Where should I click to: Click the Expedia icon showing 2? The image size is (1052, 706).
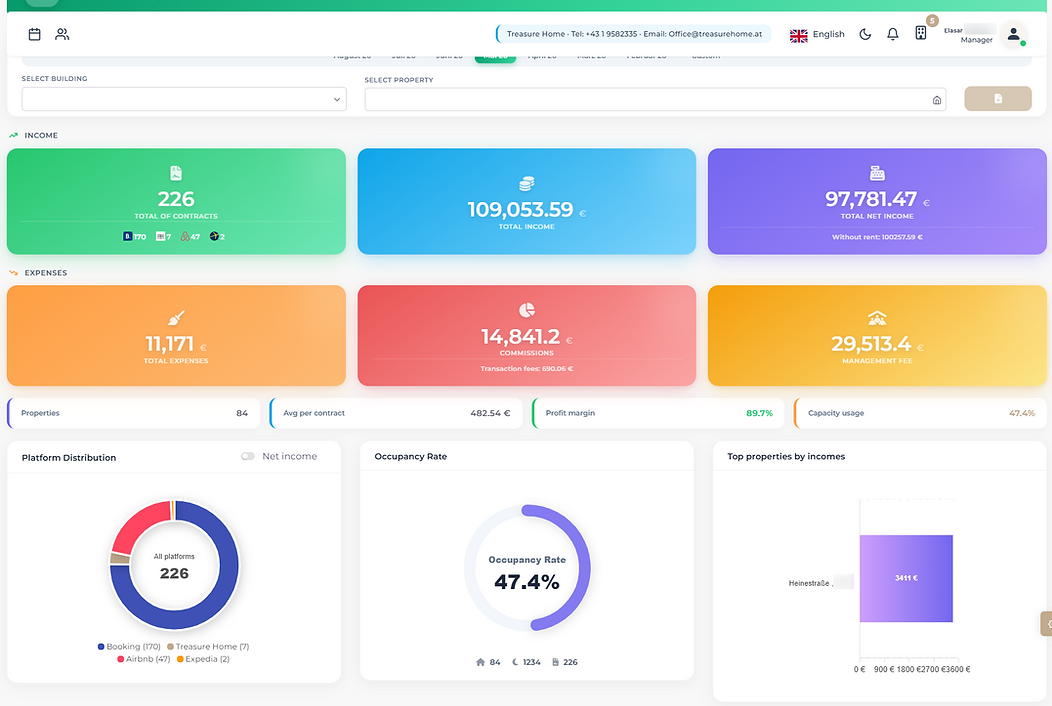coord(214,236)
